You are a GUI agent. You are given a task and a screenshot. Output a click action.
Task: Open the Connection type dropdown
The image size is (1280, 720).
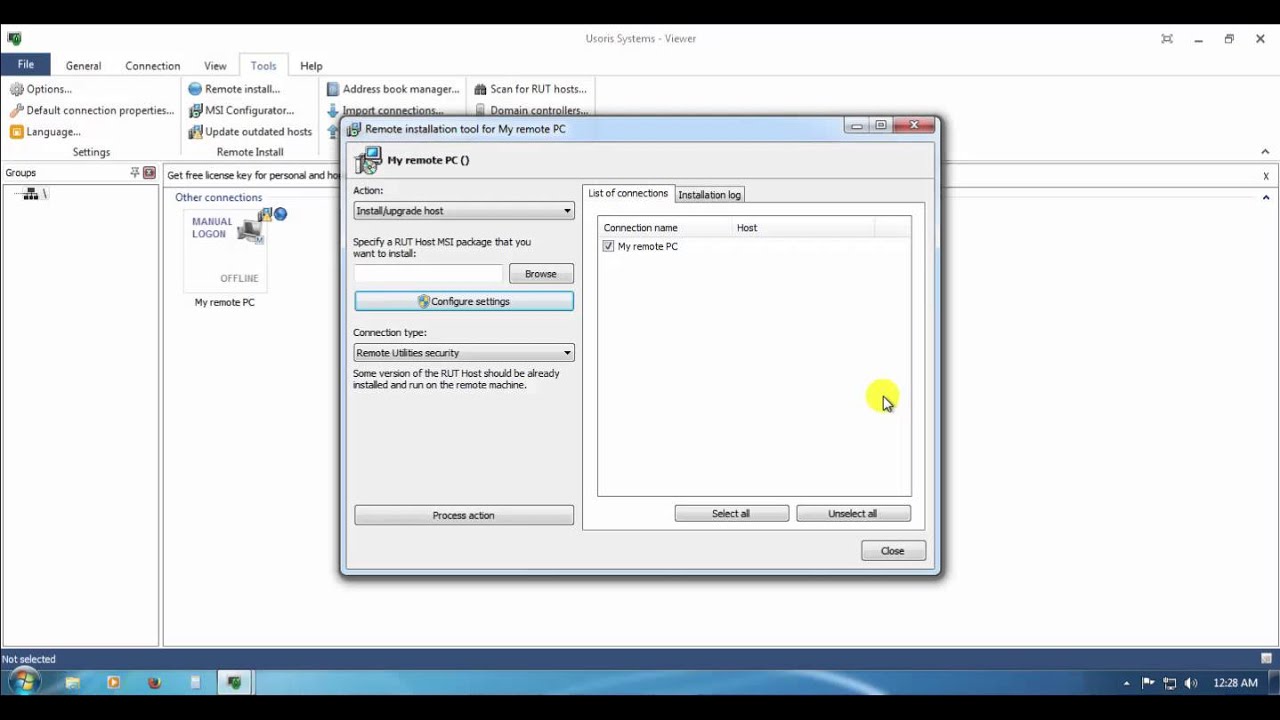click(464, 353)
